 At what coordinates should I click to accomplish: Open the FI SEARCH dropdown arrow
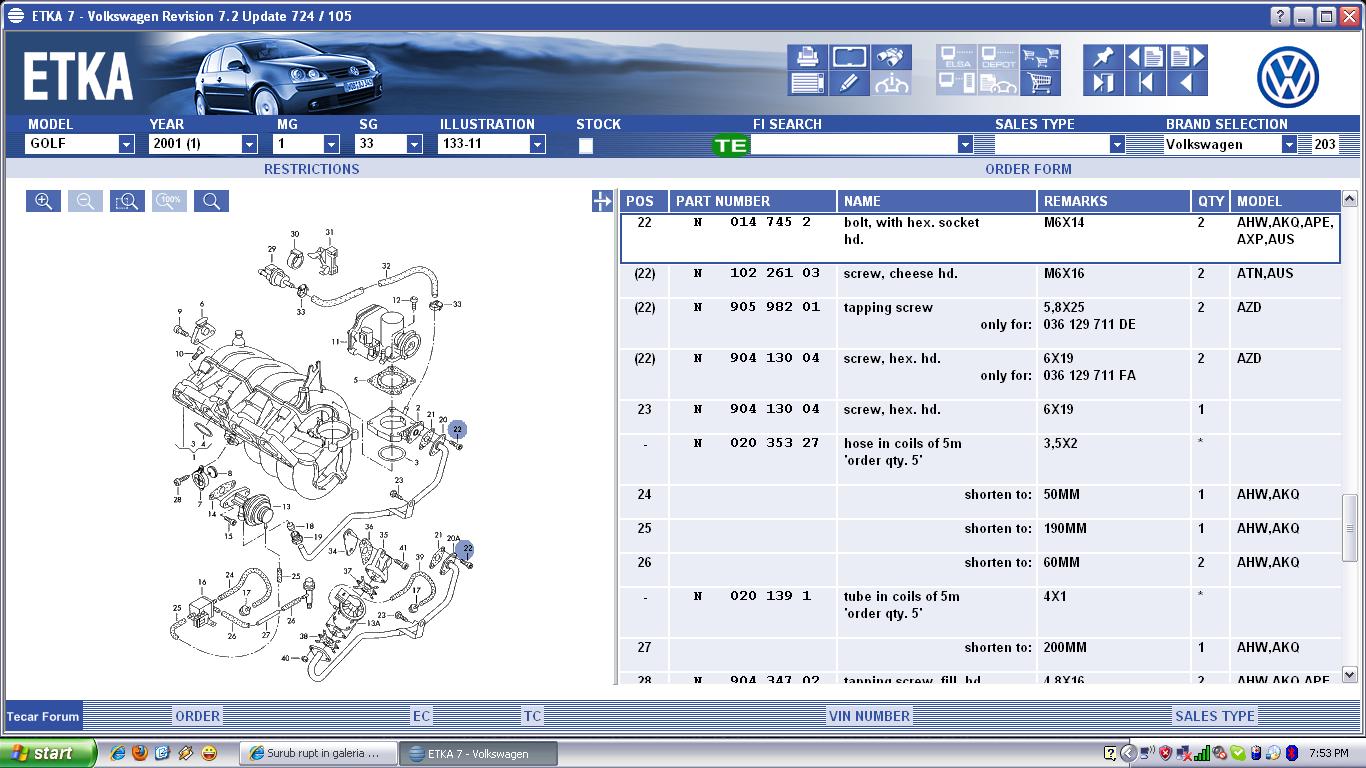coord(965,144)
